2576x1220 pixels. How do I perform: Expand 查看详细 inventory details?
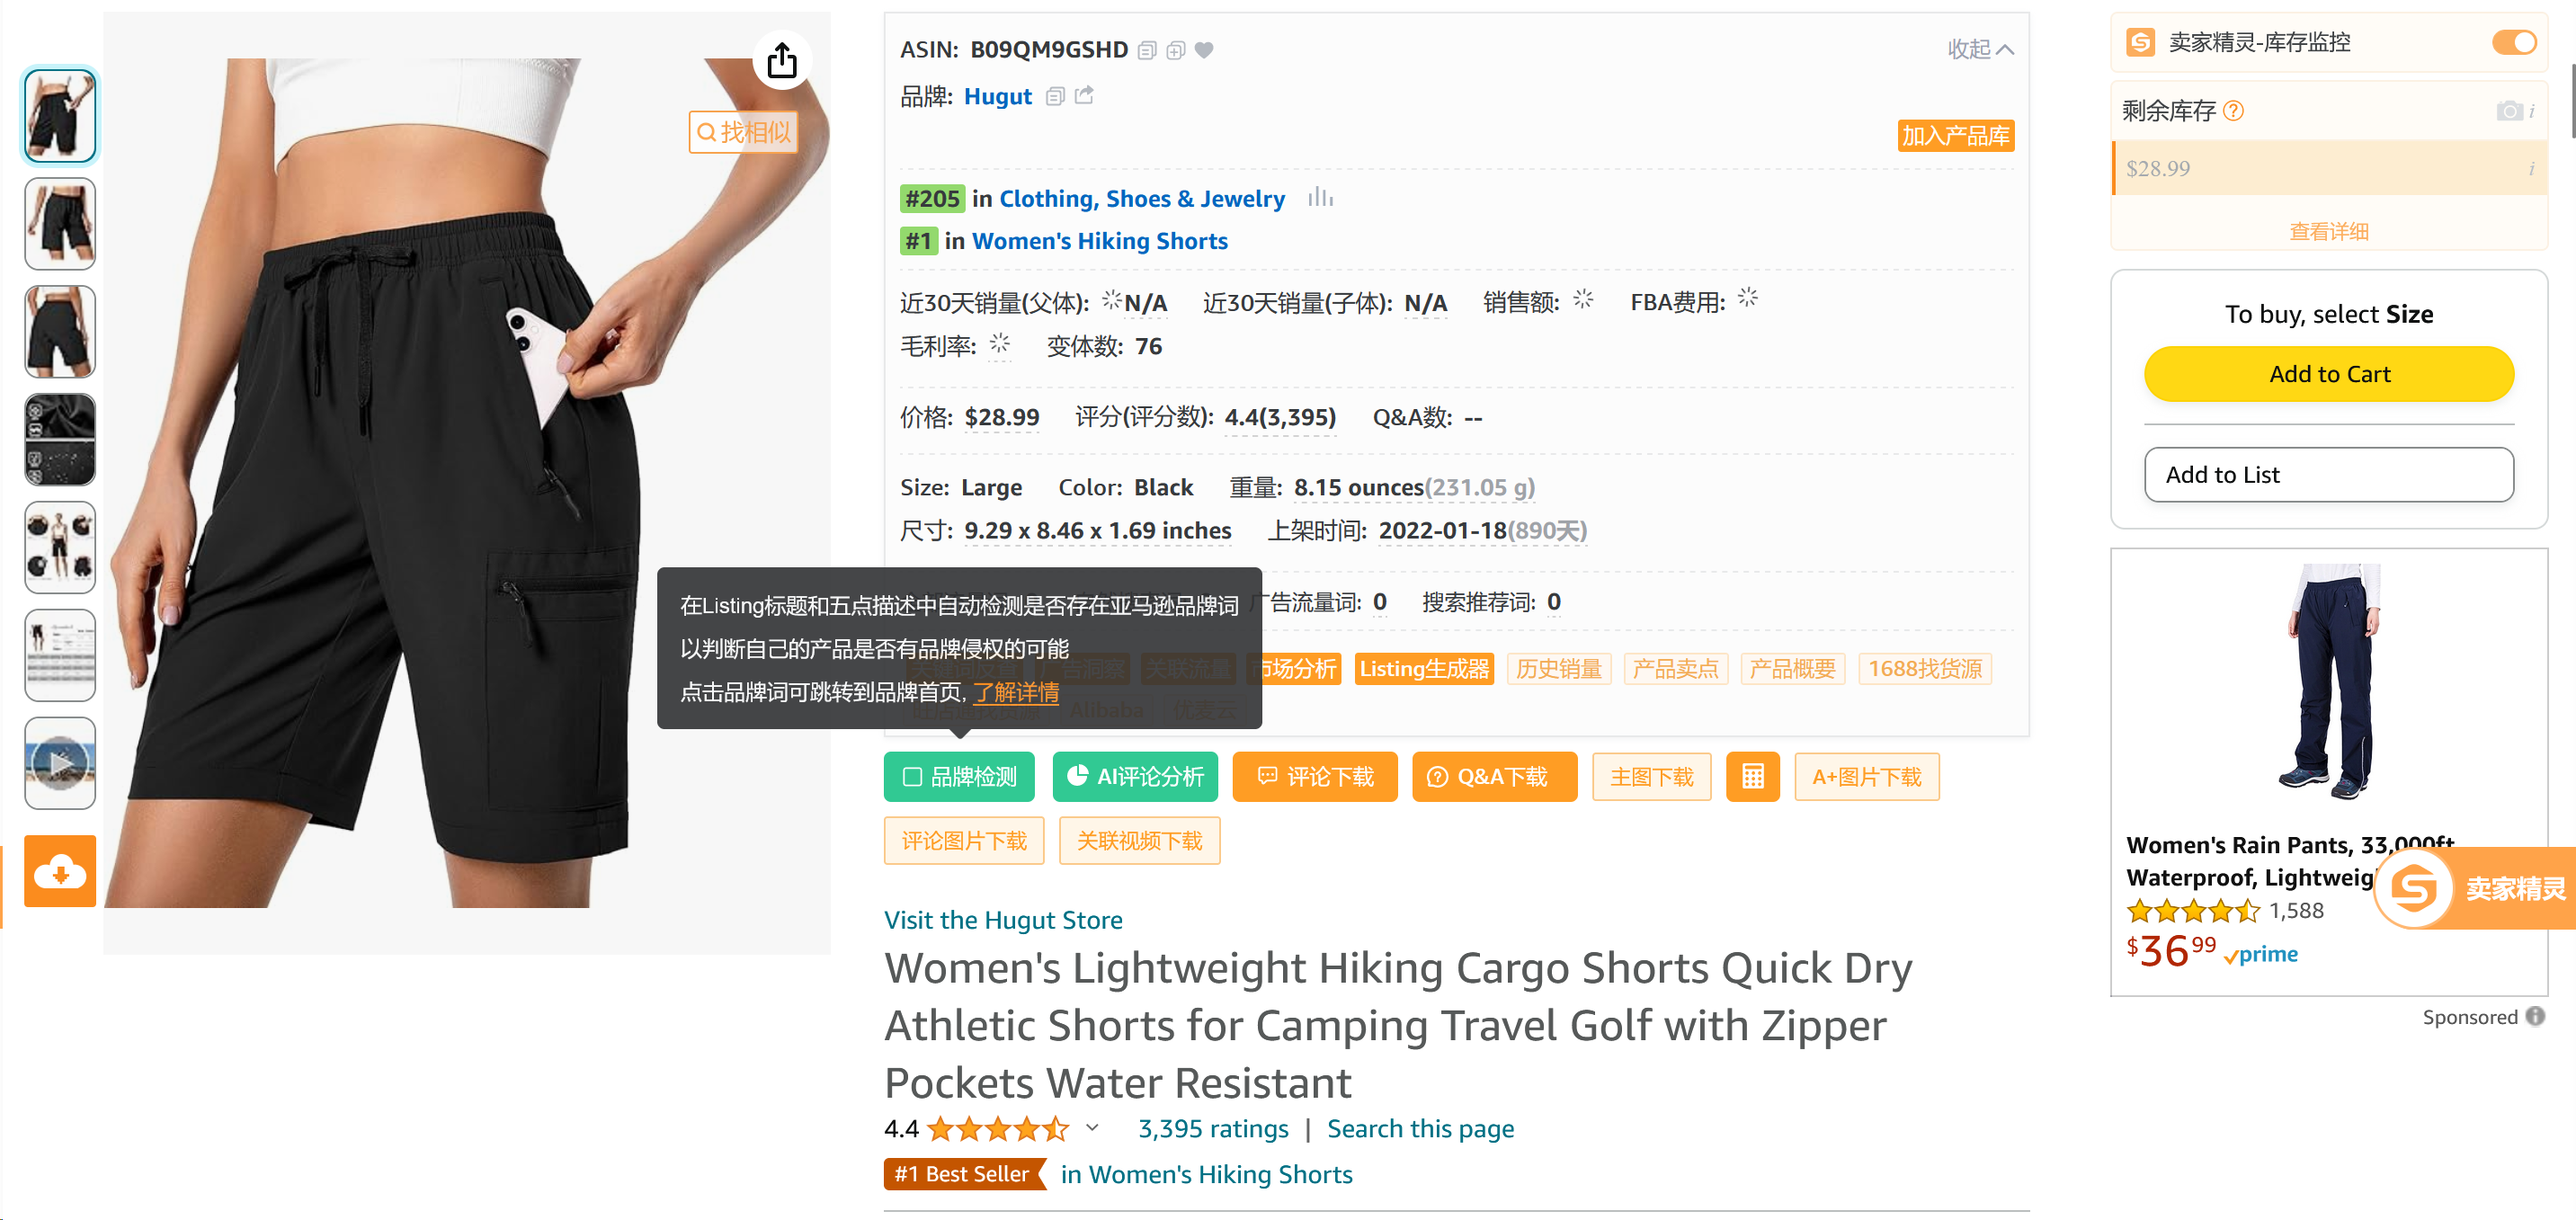pos(2328,231)
